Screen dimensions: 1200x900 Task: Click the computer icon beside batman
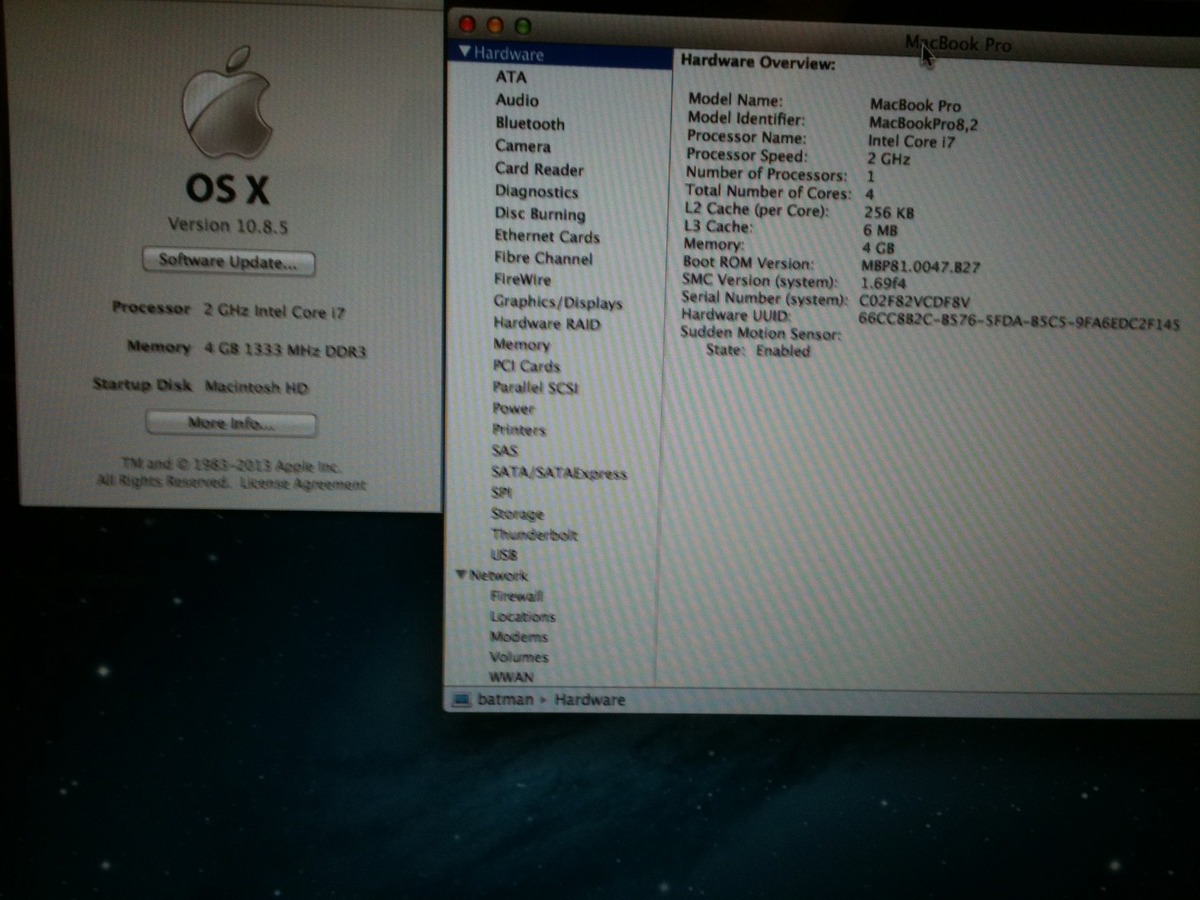point(461,700)
